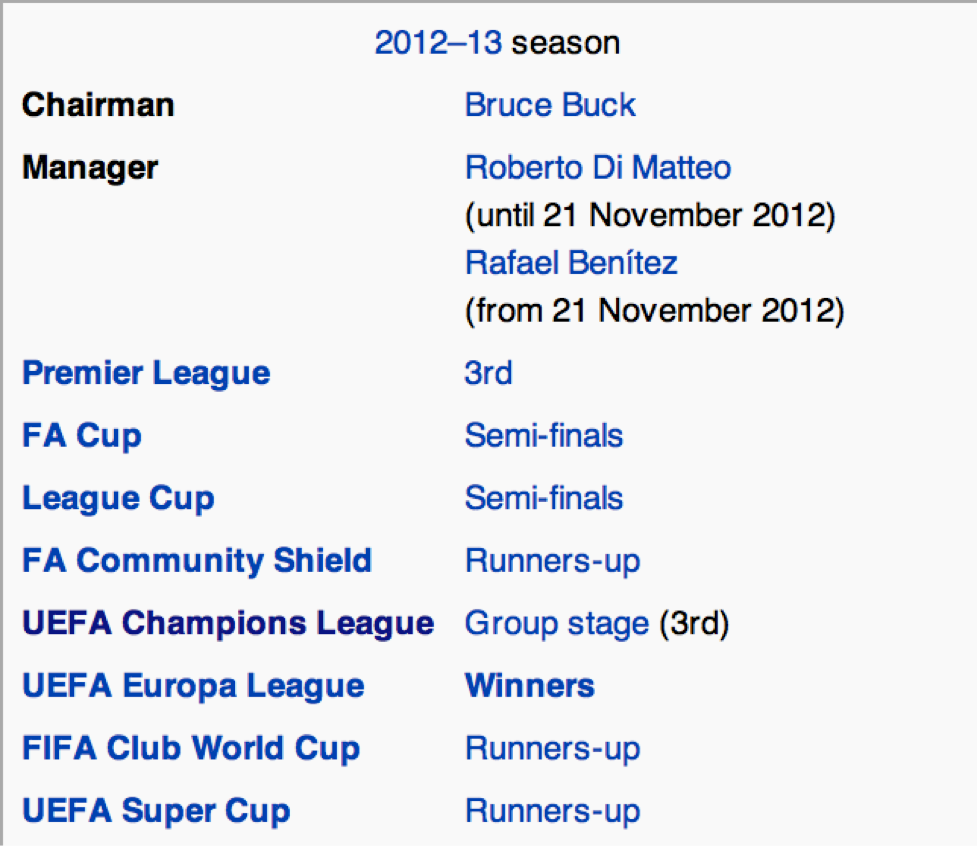Viewport: 978px width, 846px height.
Task: Open Rafael Benítez's page
Action: (x=571, y=263)
